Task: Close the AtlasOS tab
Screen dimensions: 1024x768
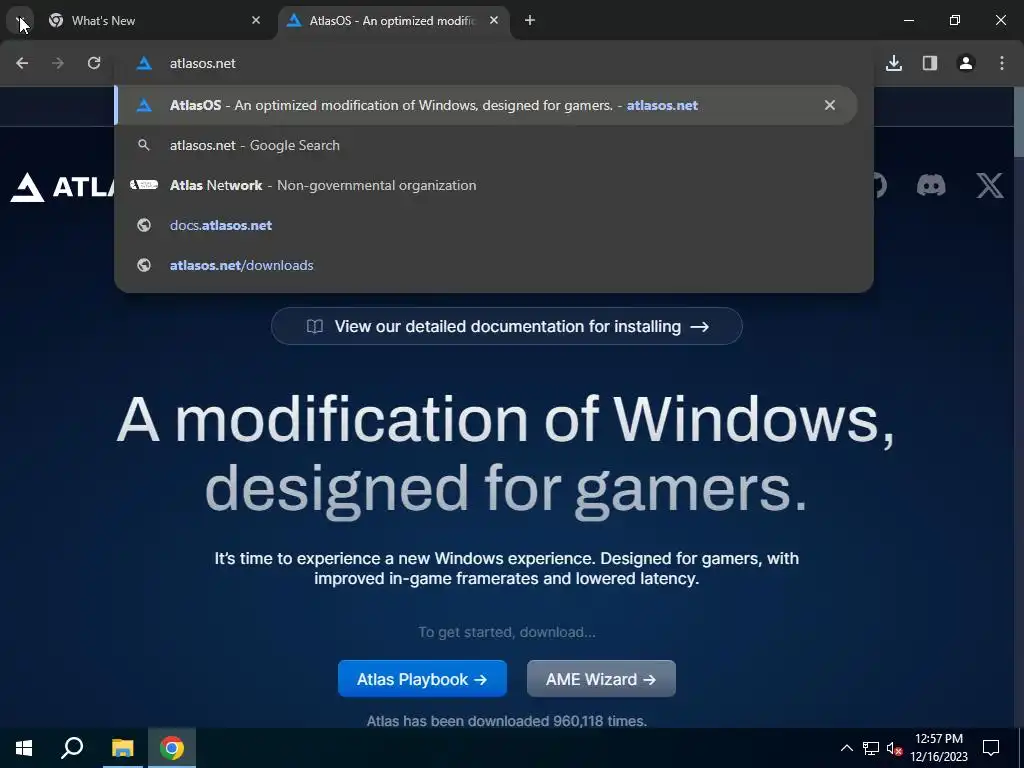Action: (x=494, y=20)
